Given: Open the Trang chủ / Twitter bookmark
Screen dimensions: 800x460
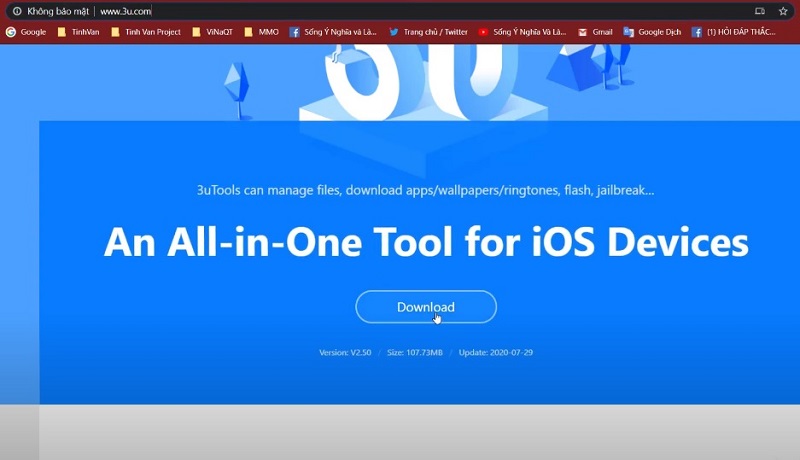Looking at the screenshot, I should point(429,32).
